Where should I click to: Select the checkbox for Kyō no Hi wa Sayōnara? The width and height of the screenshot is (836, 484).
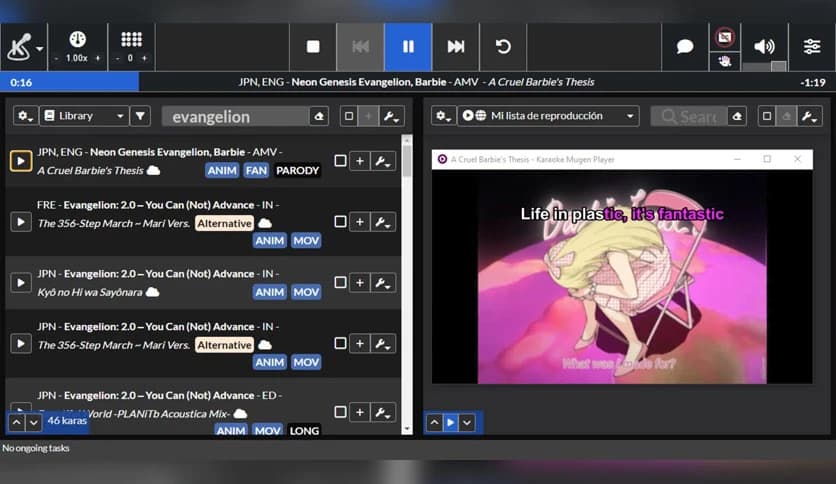point(340,282)
